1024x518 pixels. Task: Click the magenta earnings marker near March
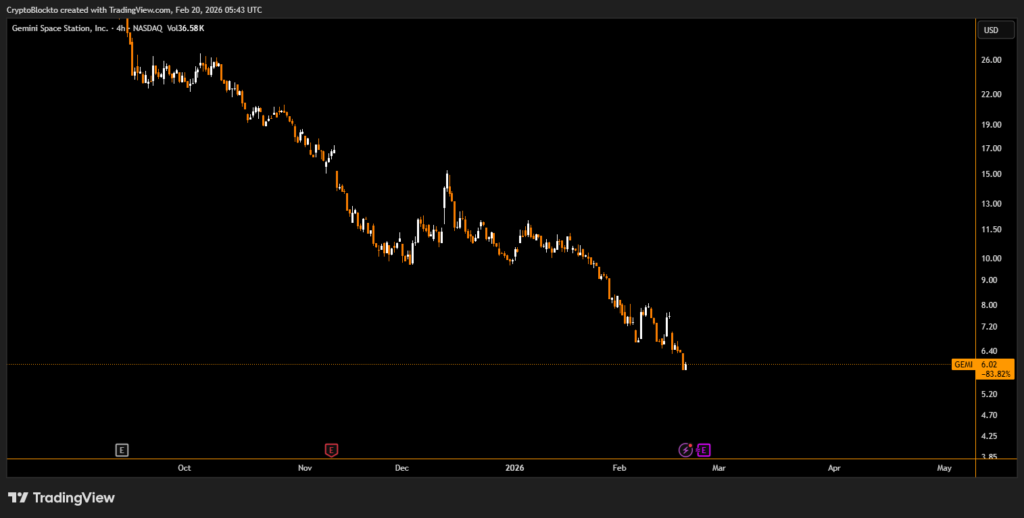click(704, 450)
